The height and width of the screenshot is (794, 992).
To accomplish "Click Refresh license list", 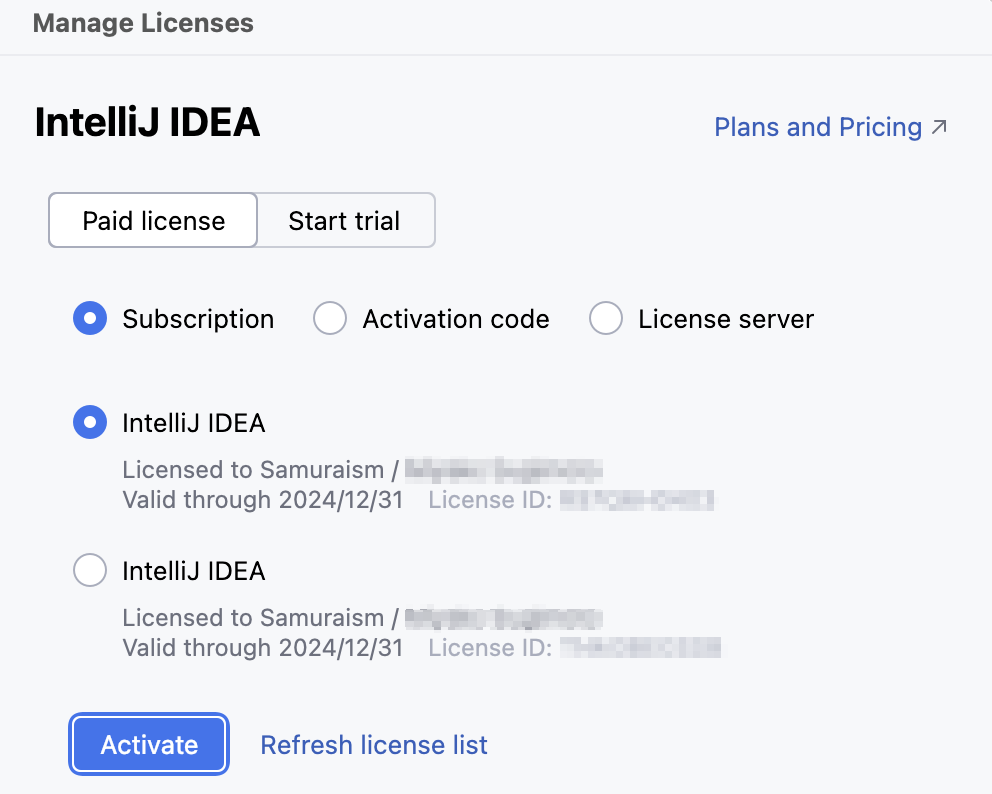I will pyautogui.click(x=374, y=745).
